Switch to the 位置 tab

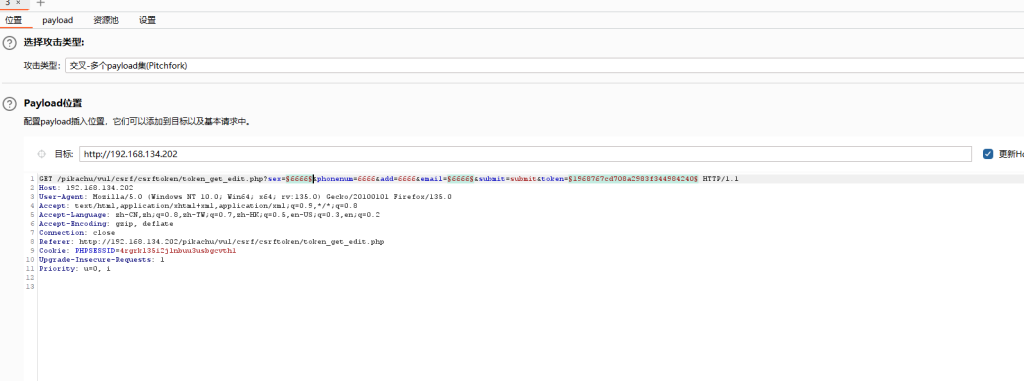coord(14,20)
